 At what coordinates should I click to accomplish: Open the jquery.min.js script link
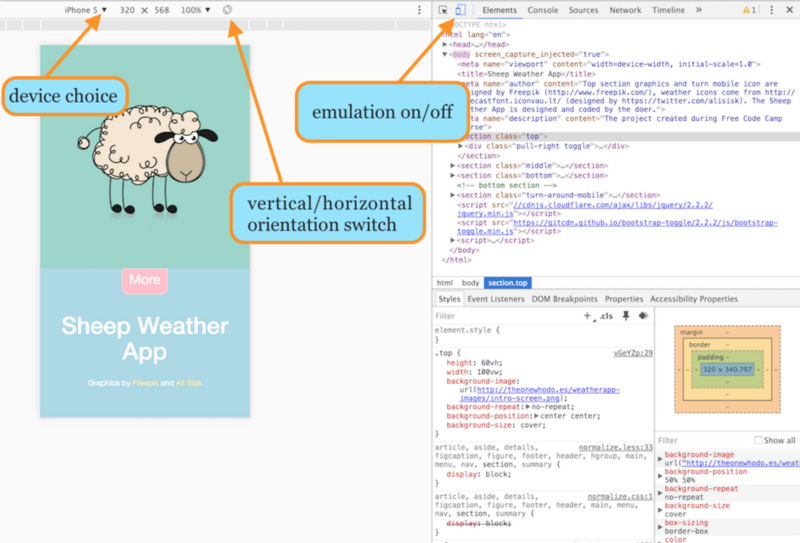pos(584,209)
